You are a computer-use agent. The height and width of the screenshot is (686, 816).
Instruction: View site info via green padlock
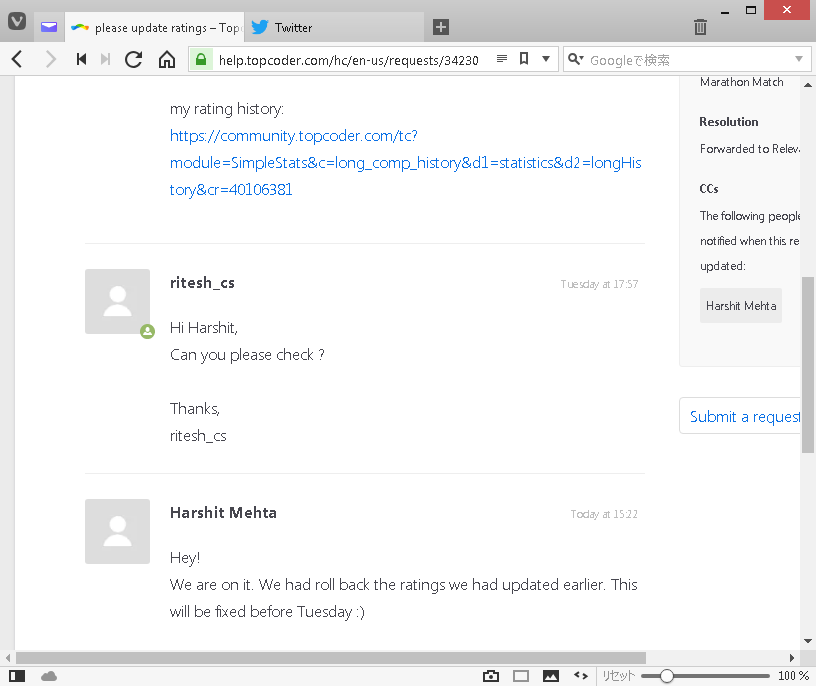pyautogui.click(x=201, y=59)
